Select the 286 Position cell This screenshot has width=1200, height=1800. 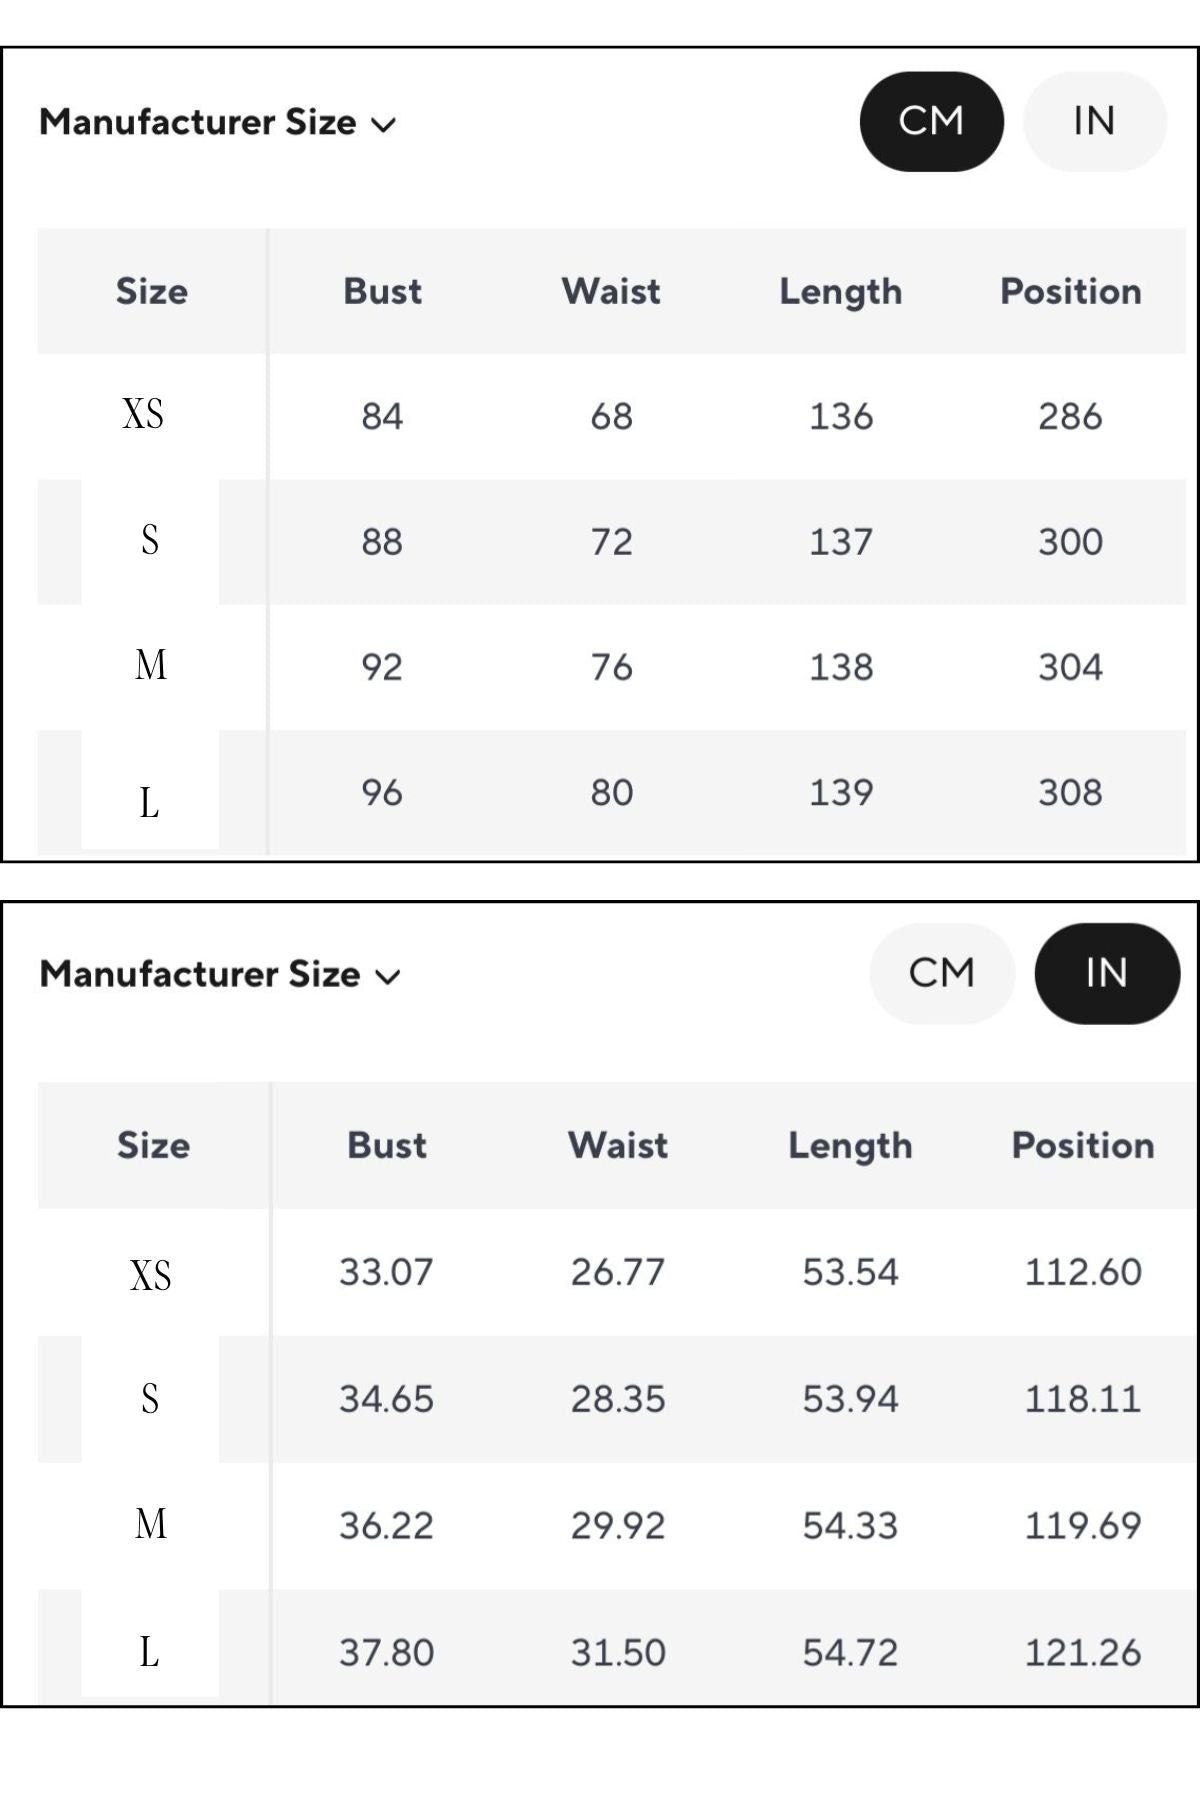click(x=1070, y=416)
